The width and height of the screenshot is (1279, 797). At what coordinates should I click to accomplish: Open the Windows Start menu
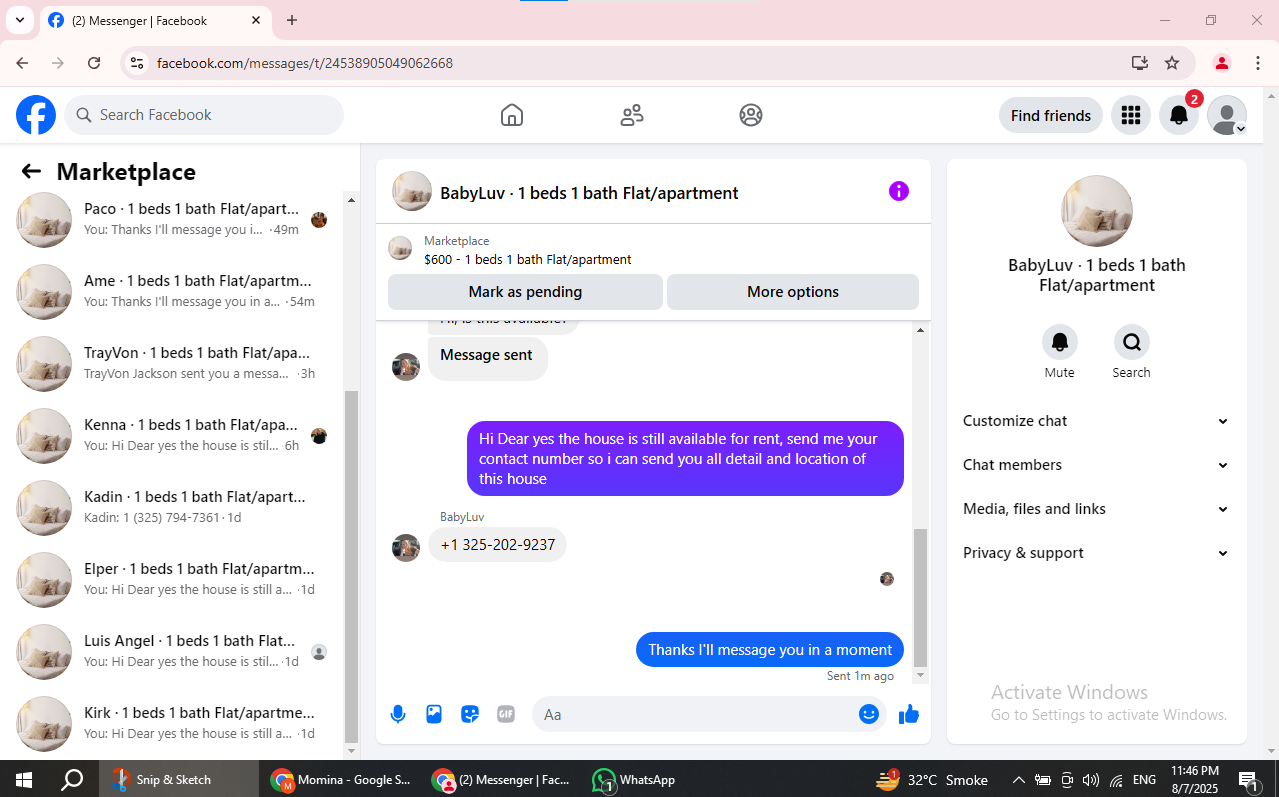pos(23,780)
